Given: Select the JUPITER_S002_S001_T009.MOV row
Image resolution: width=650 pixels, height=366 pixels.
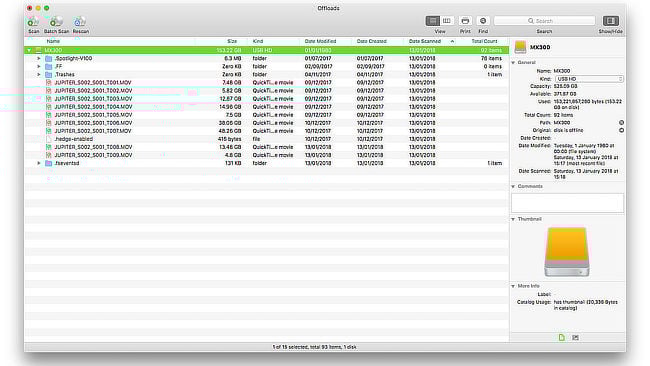Looking at the screenshot, I should click(267, 155).
